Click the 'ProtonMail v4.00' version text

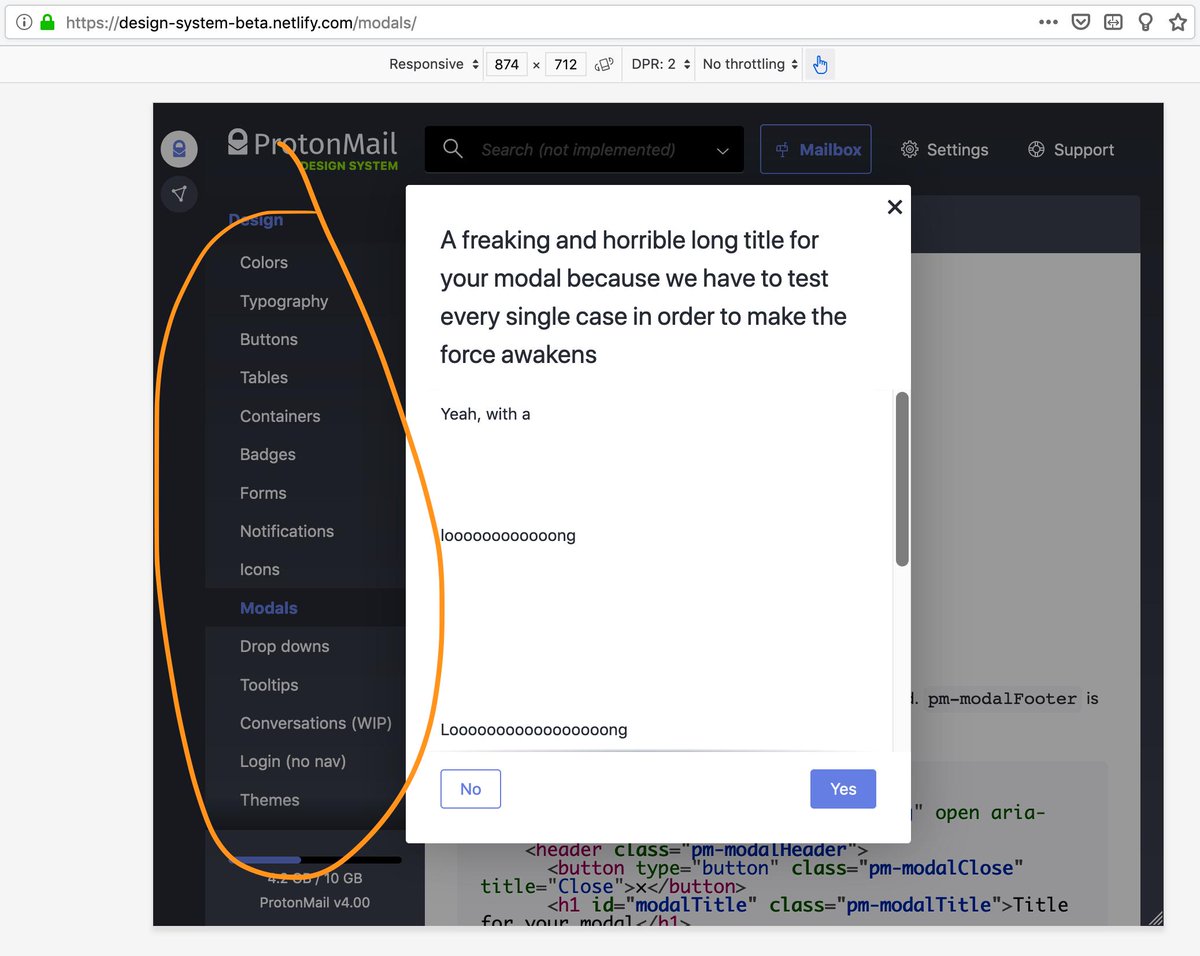(x=314, y=902)
